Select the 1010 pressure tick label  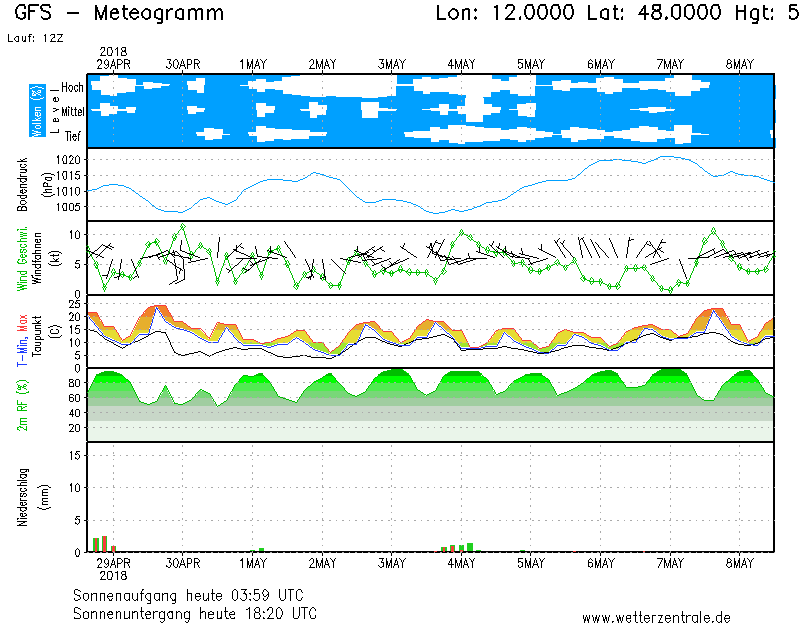point(68,192)
